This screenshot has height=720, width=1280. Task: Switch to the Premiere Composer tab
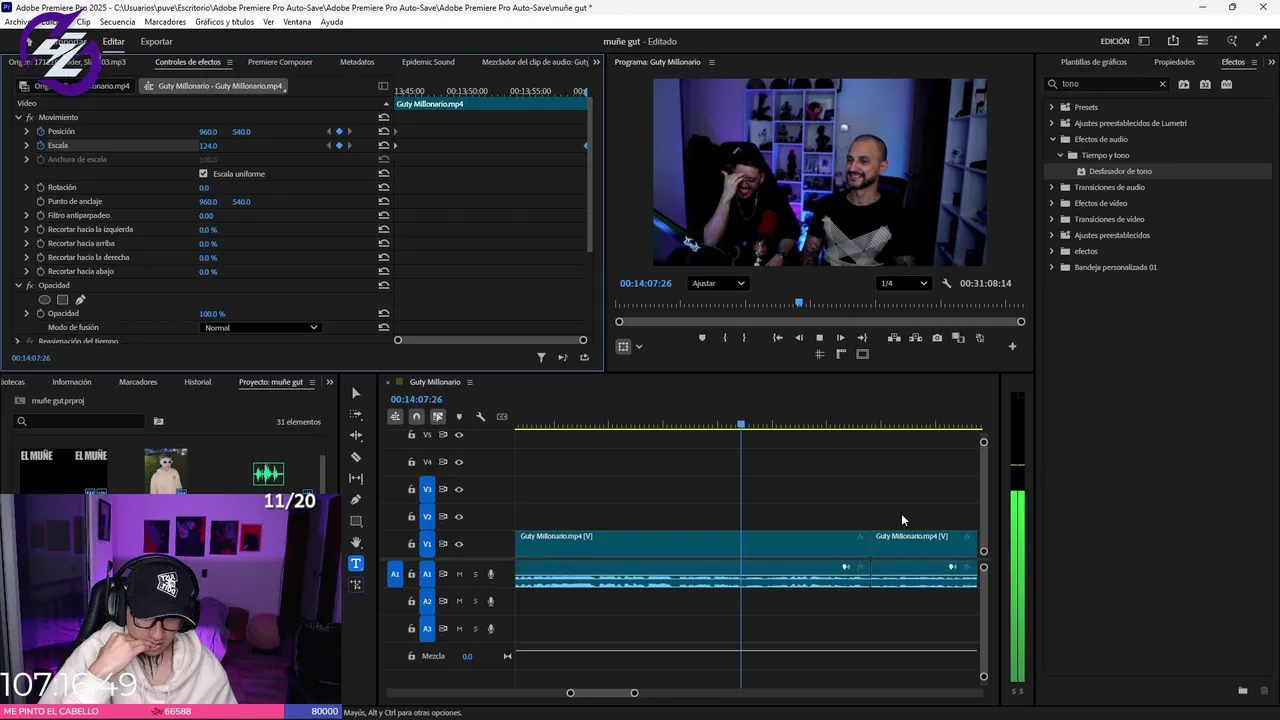click(280, 62)
